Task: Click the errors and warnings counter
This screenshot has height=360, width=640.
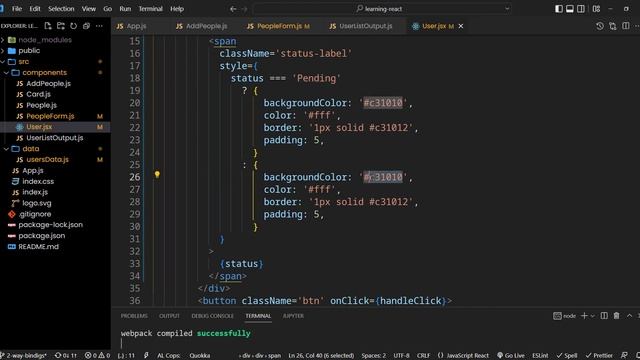Action: (x=97, y=356)
